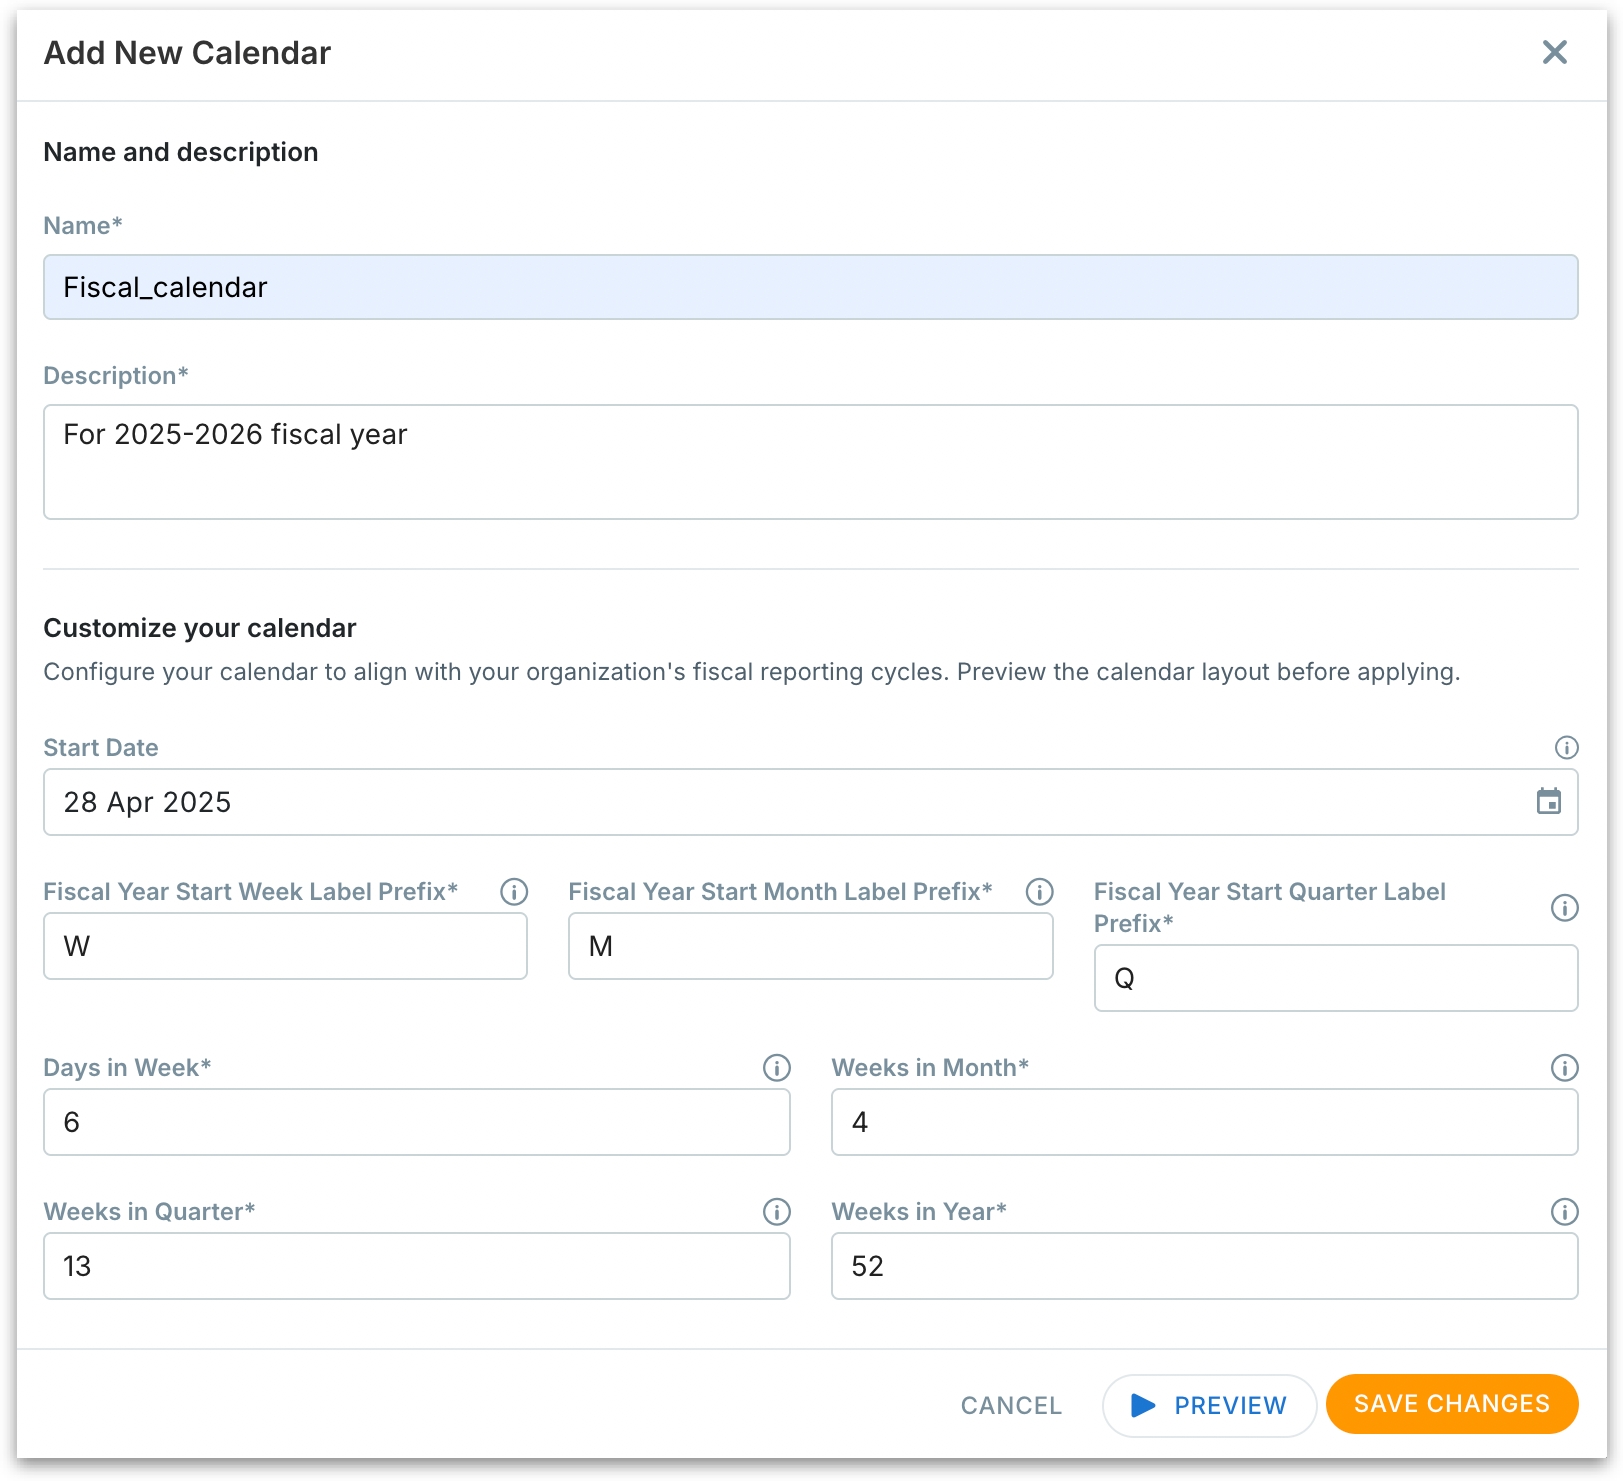
Task: Click info icon for Month Label Prefix
Action: click(x=1039, y=892)
